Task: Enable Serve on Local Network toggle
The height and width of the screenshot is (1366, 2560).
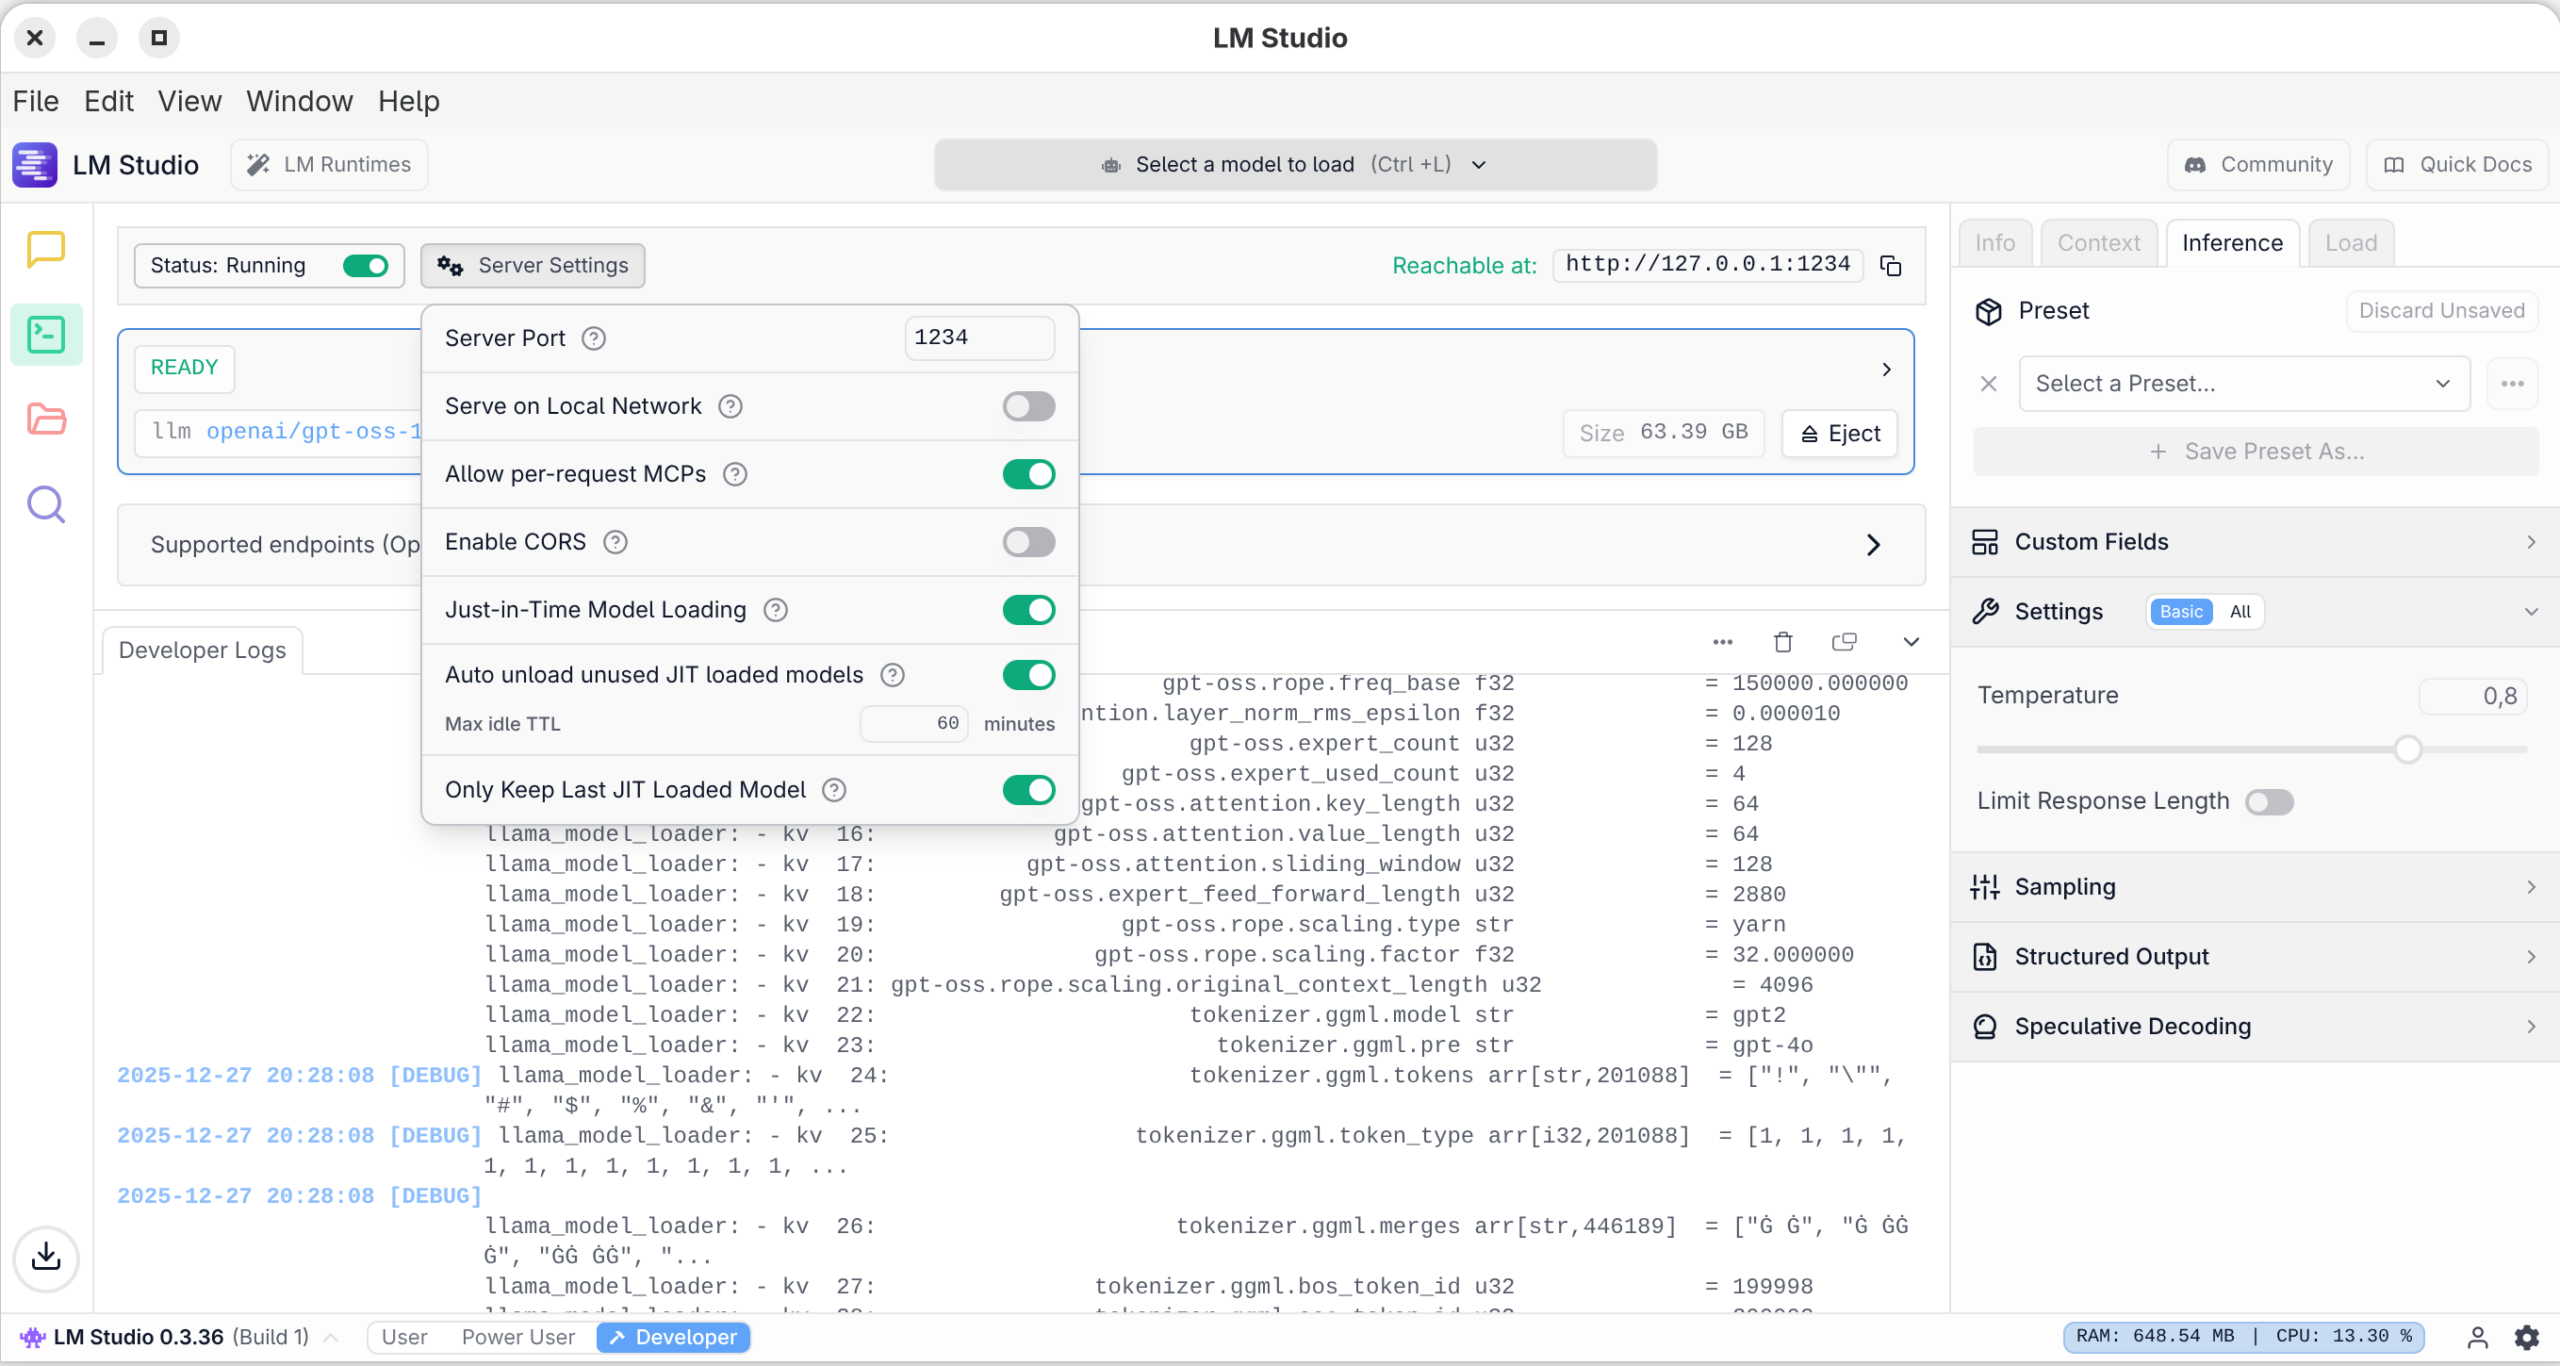Action: pos(1028,406)
